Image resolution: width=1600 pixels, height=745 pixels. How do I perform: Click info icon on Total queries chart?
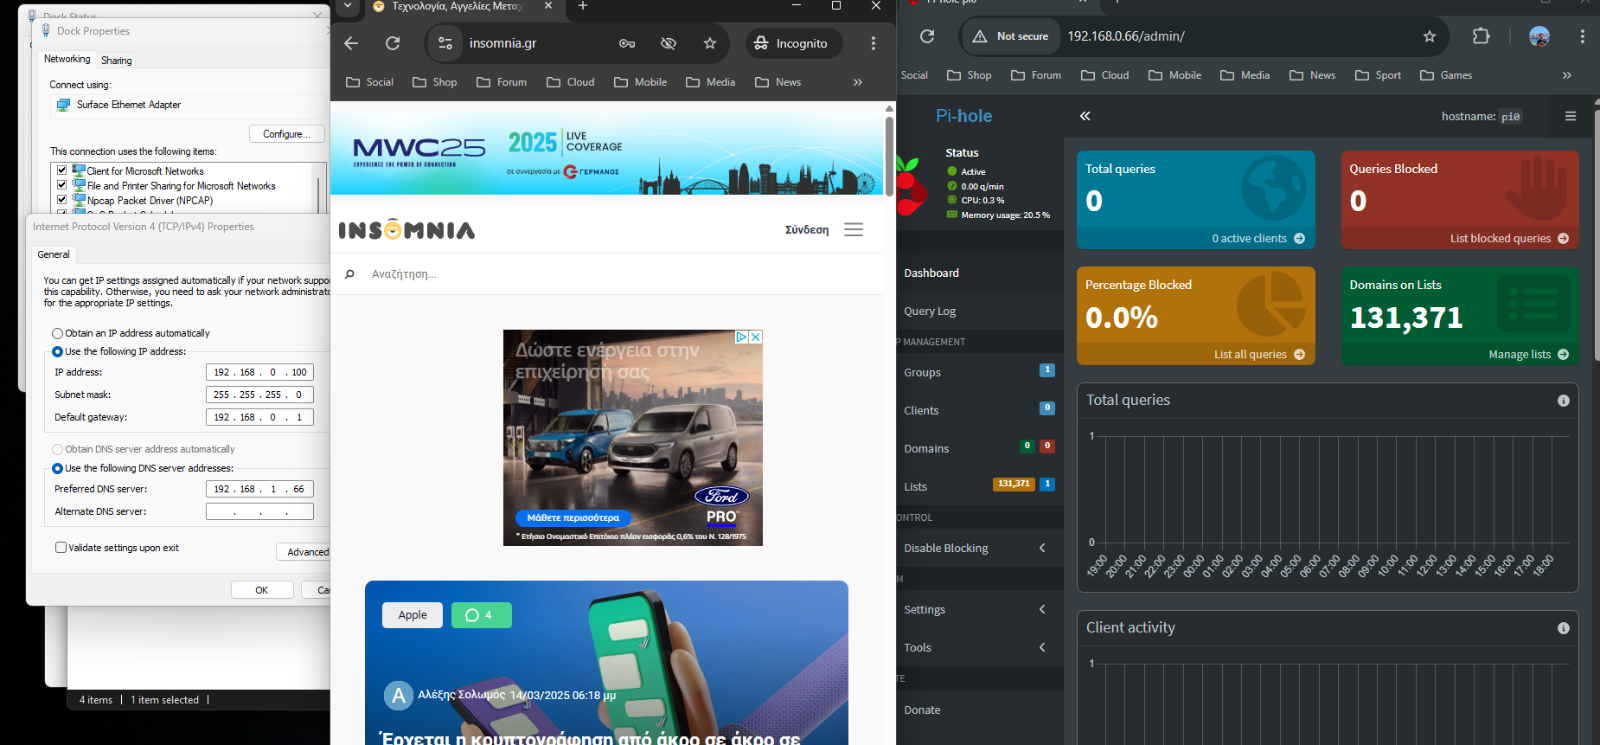[1563, 400]
